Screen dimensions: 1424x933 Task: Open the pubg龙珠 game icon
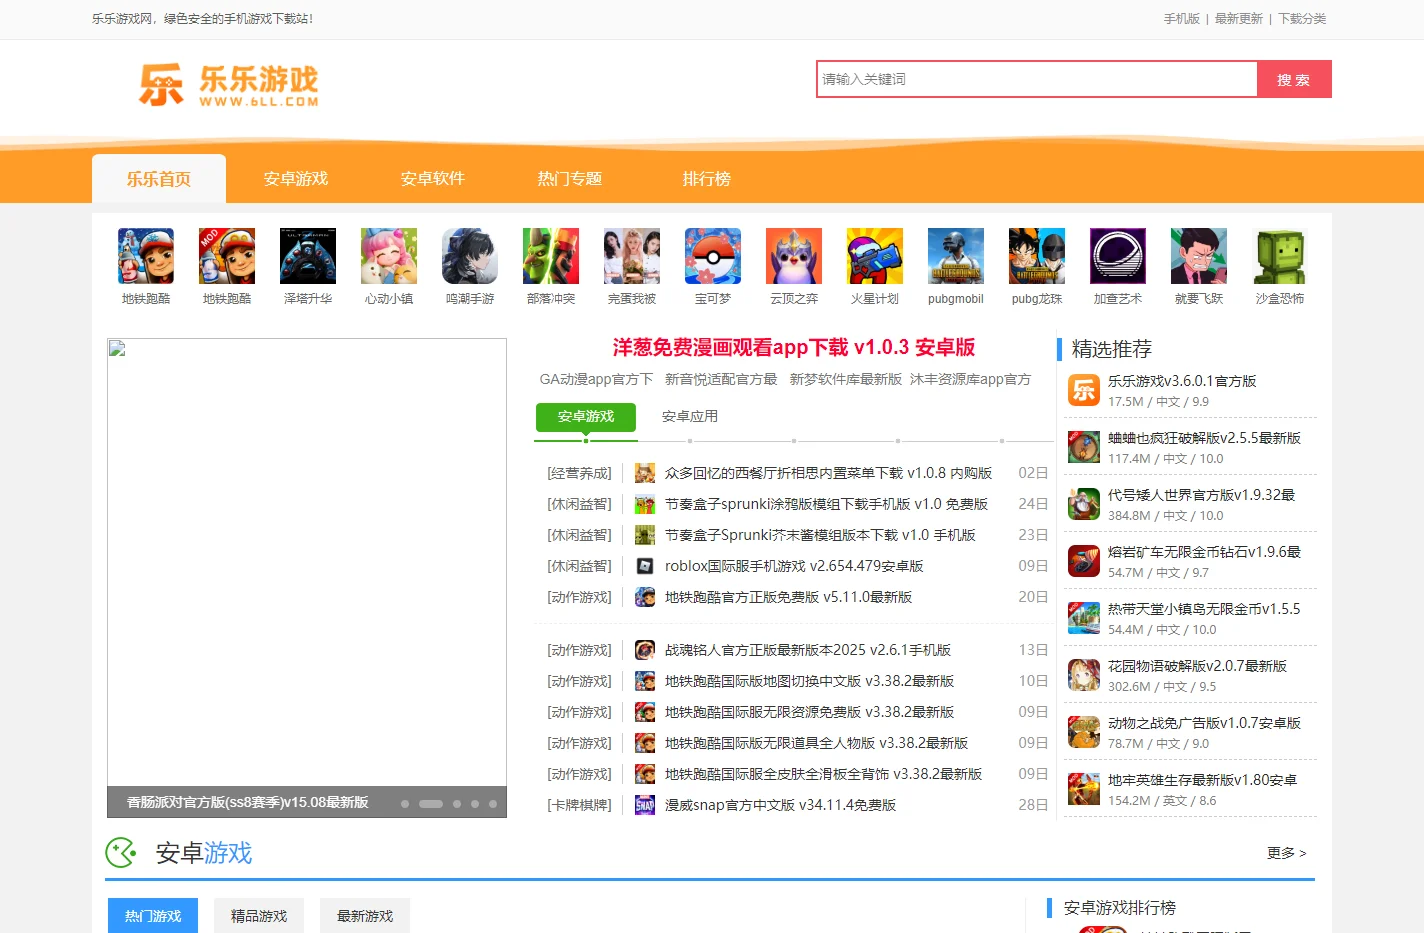[x=1037, y=256]
